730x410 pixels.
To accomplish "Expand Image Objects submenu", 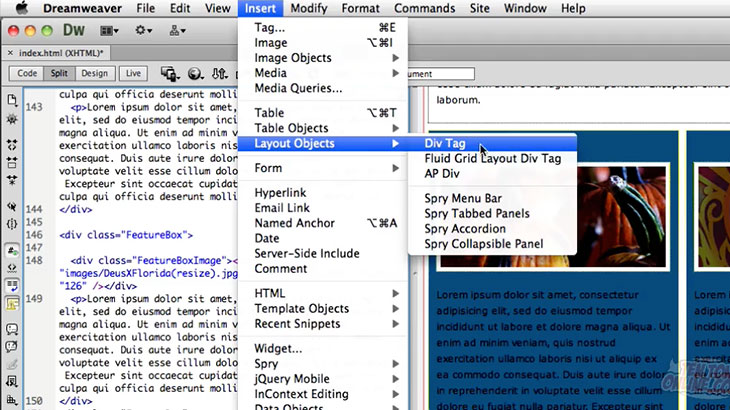I will click(323, 58).
